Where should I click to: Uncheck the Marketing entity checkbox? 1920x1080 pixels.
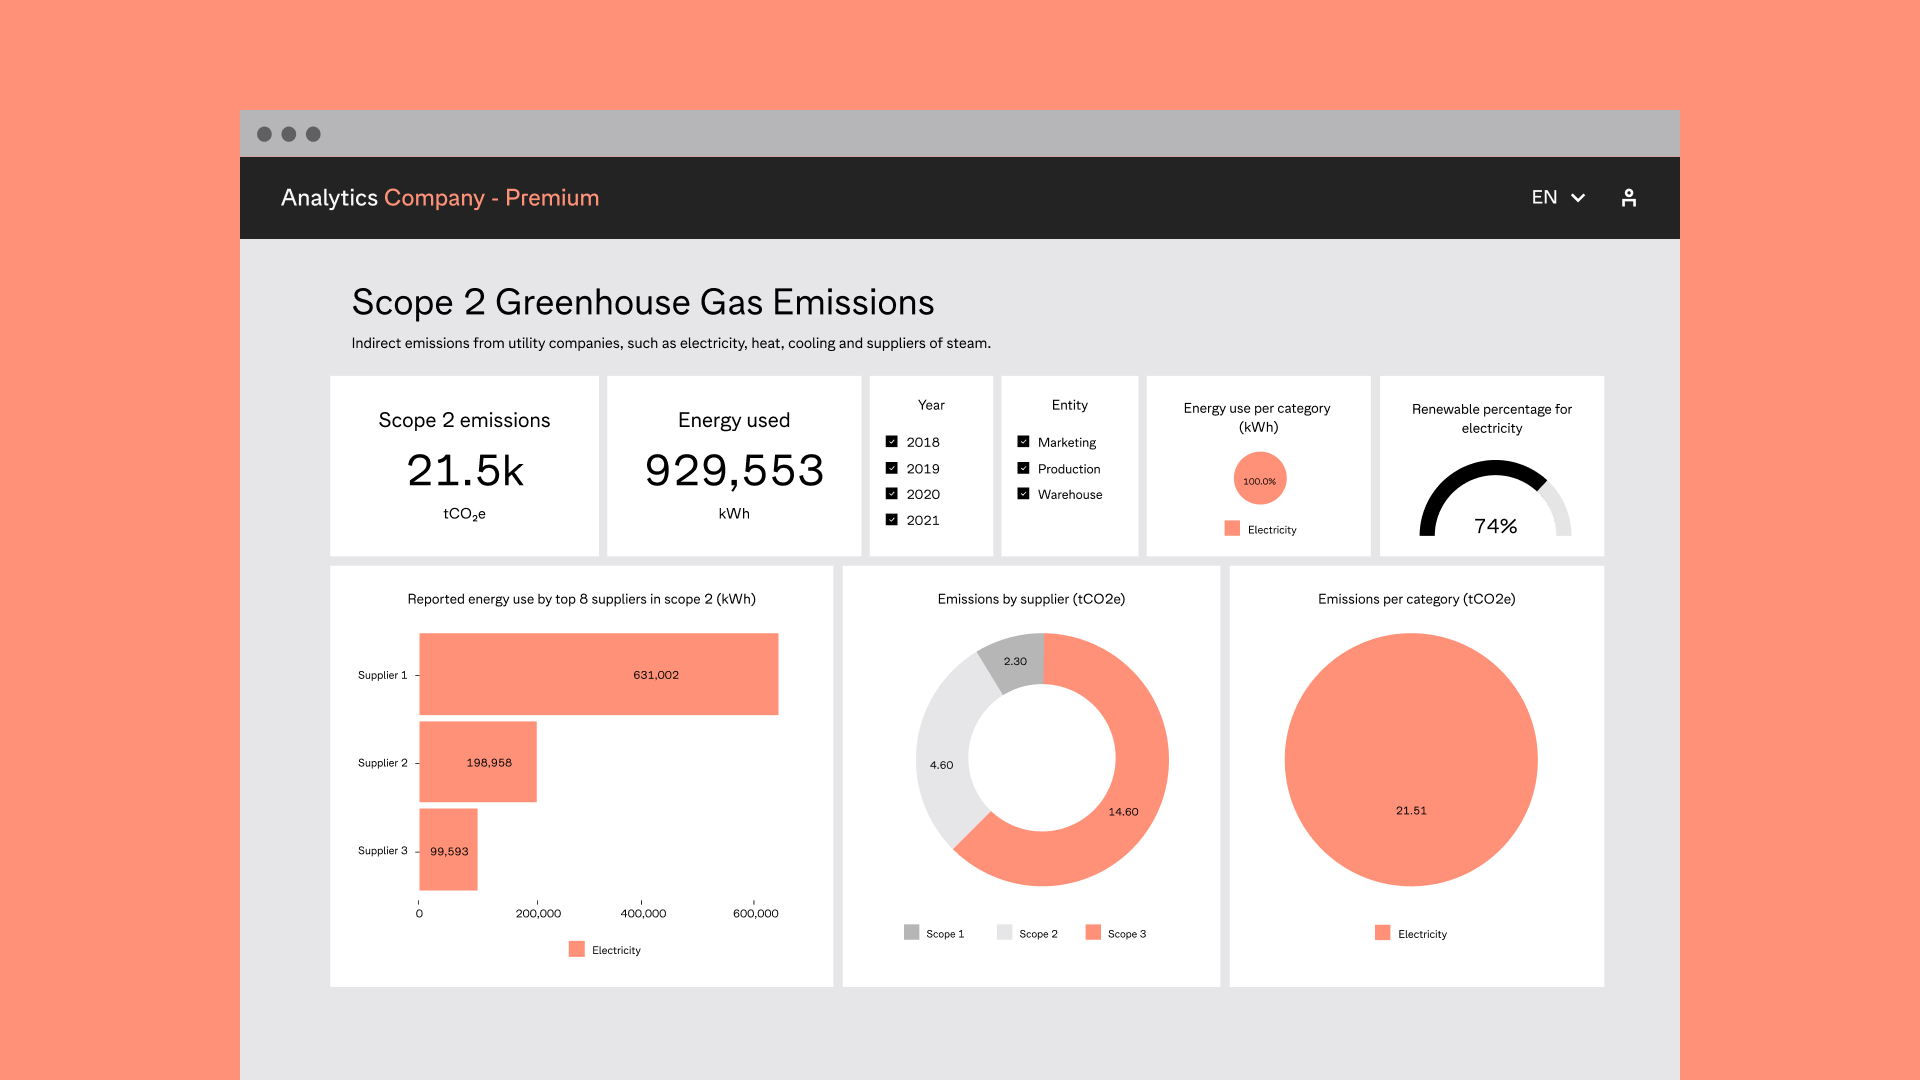point(1023,441)
